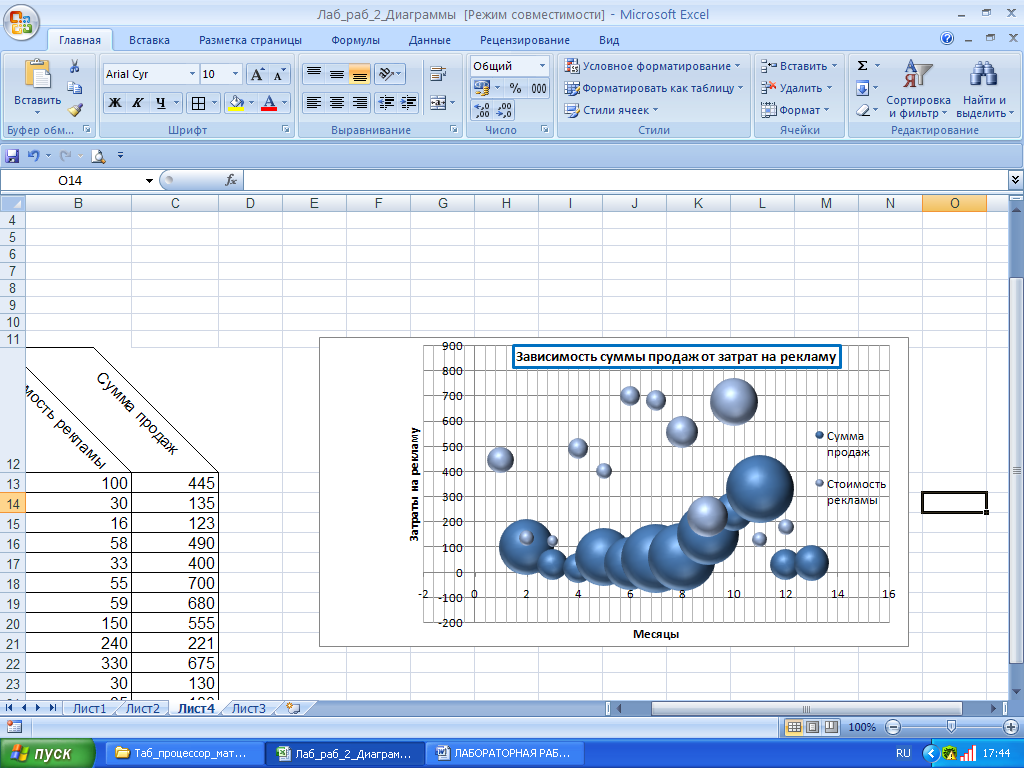
Task: Align text to top of cell
Action: [314, 74]
